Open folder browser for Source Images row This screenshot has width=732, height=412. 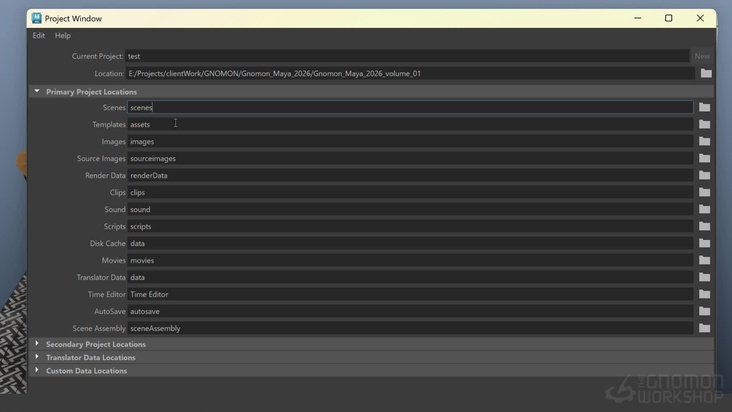click(704, 158)
